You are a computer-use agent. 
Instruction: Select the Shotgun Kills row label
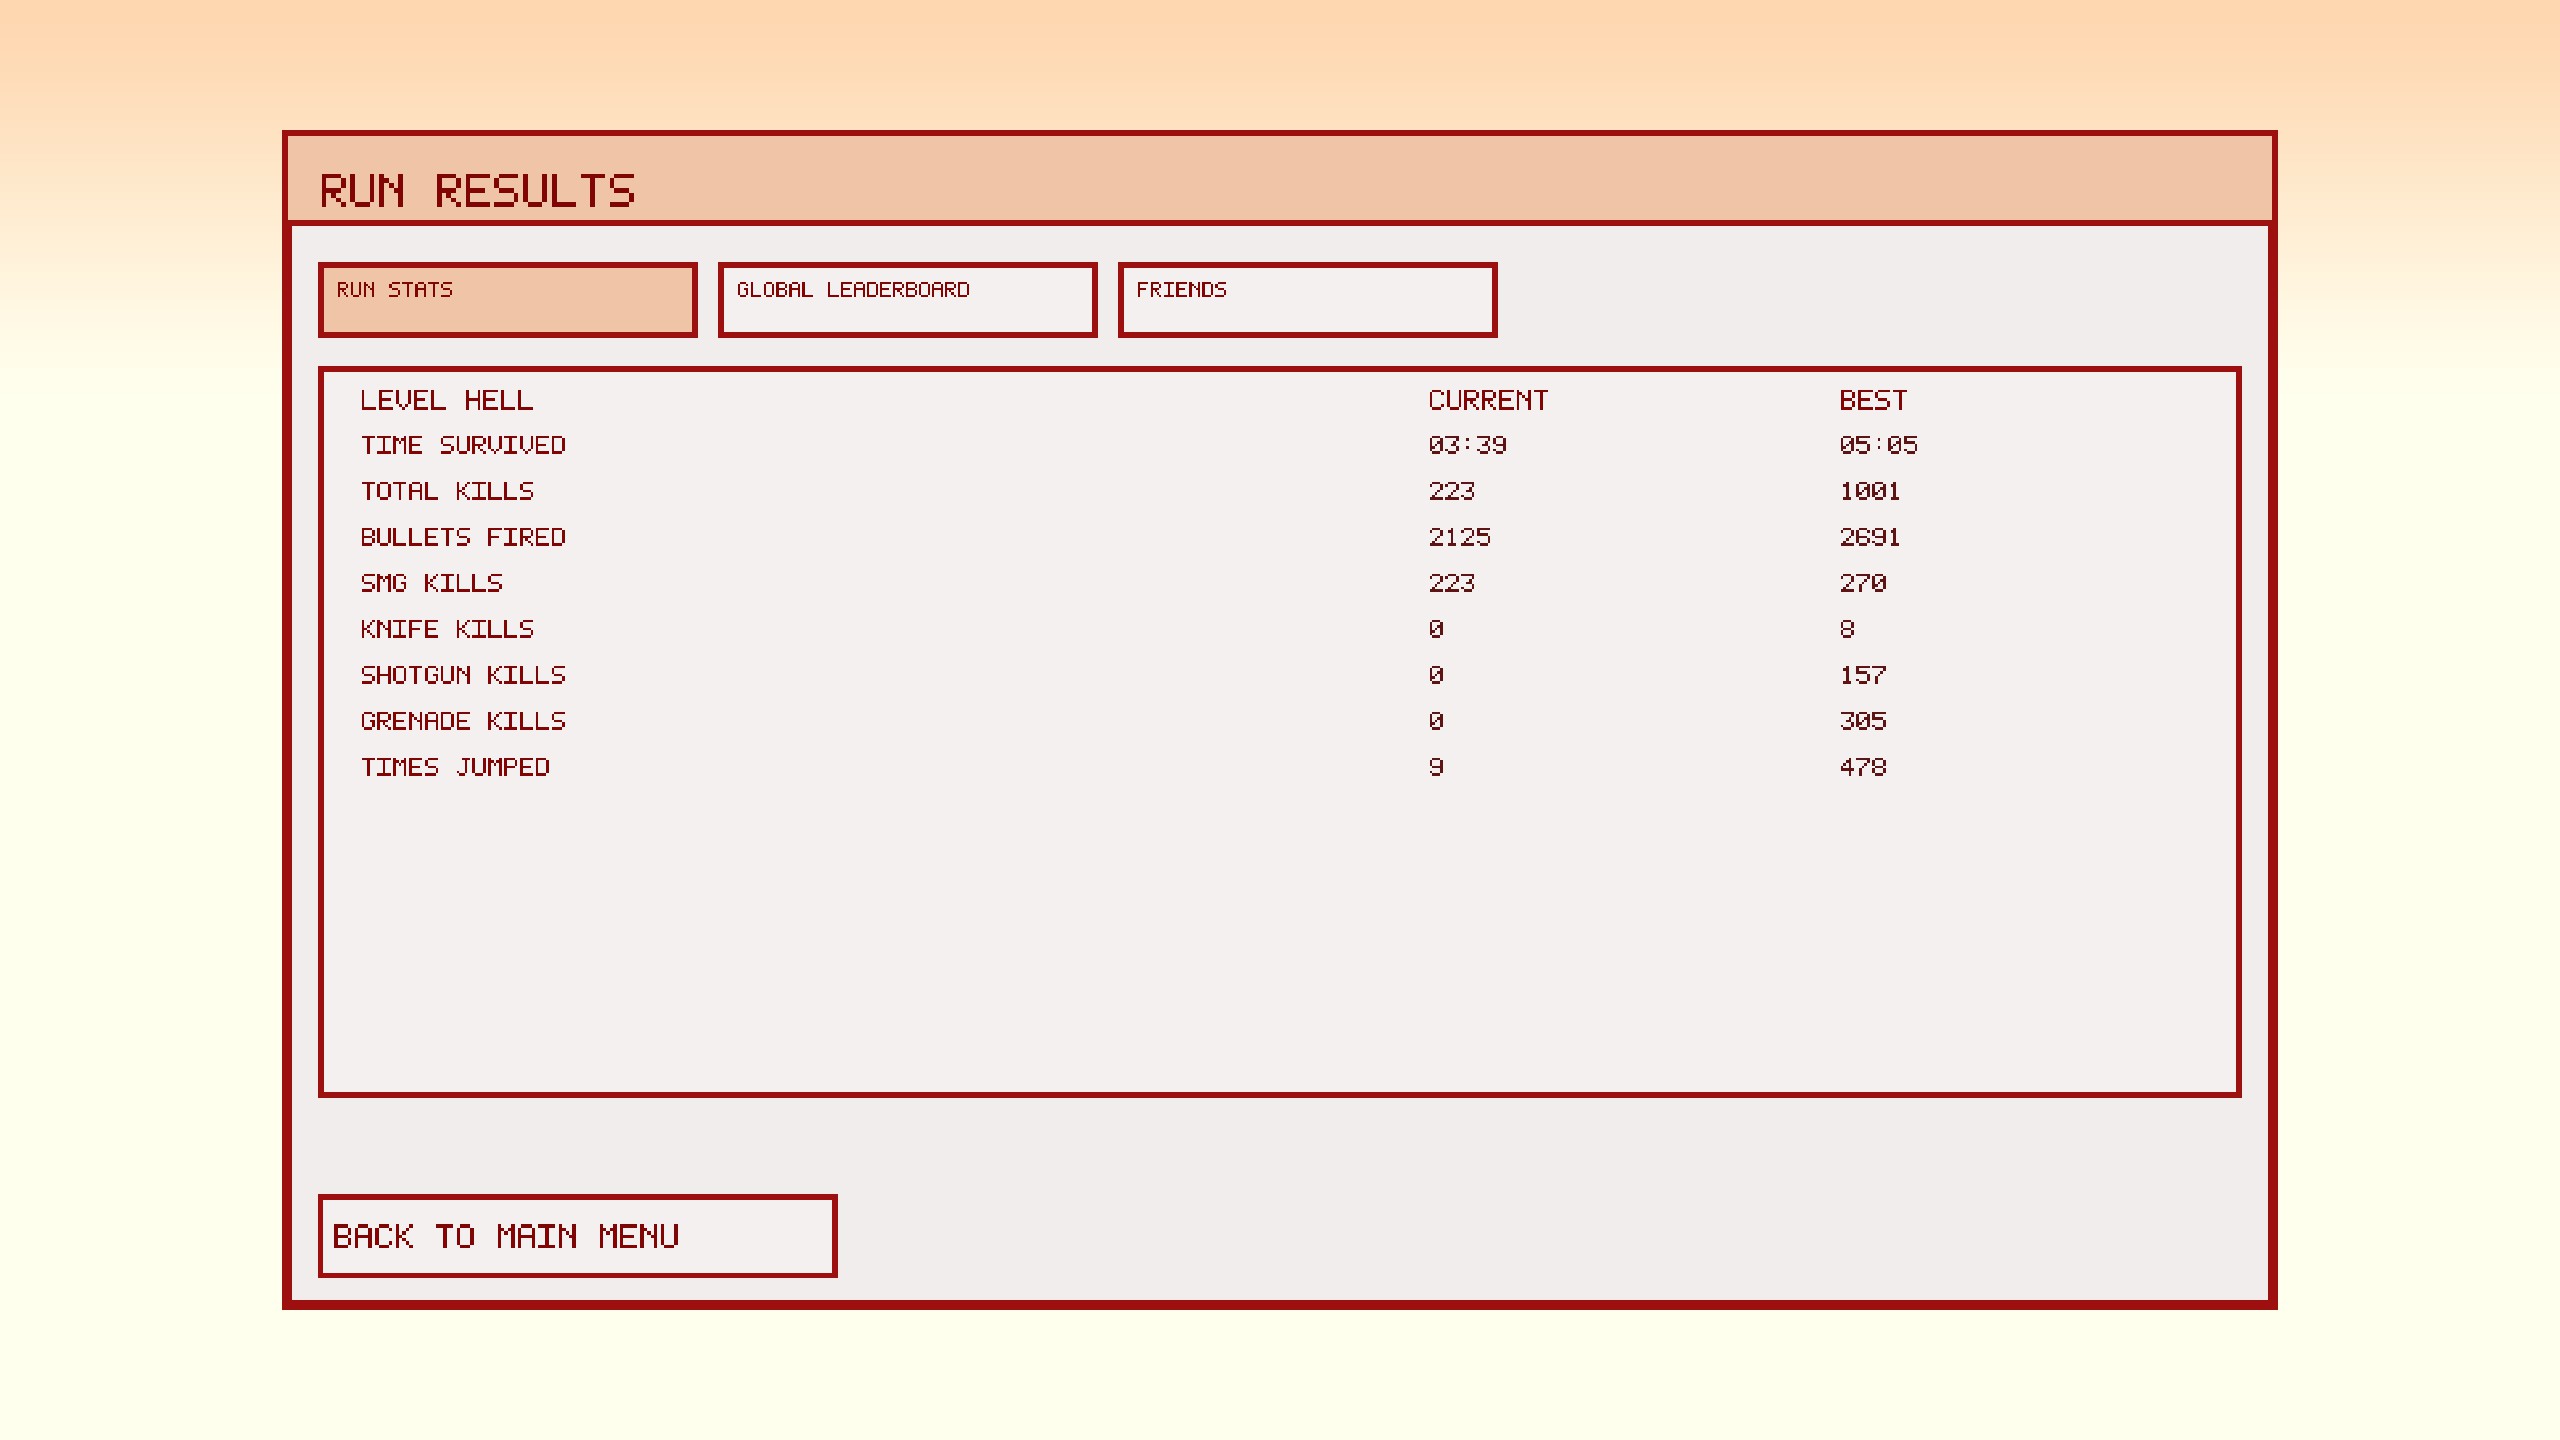point(463,676)
